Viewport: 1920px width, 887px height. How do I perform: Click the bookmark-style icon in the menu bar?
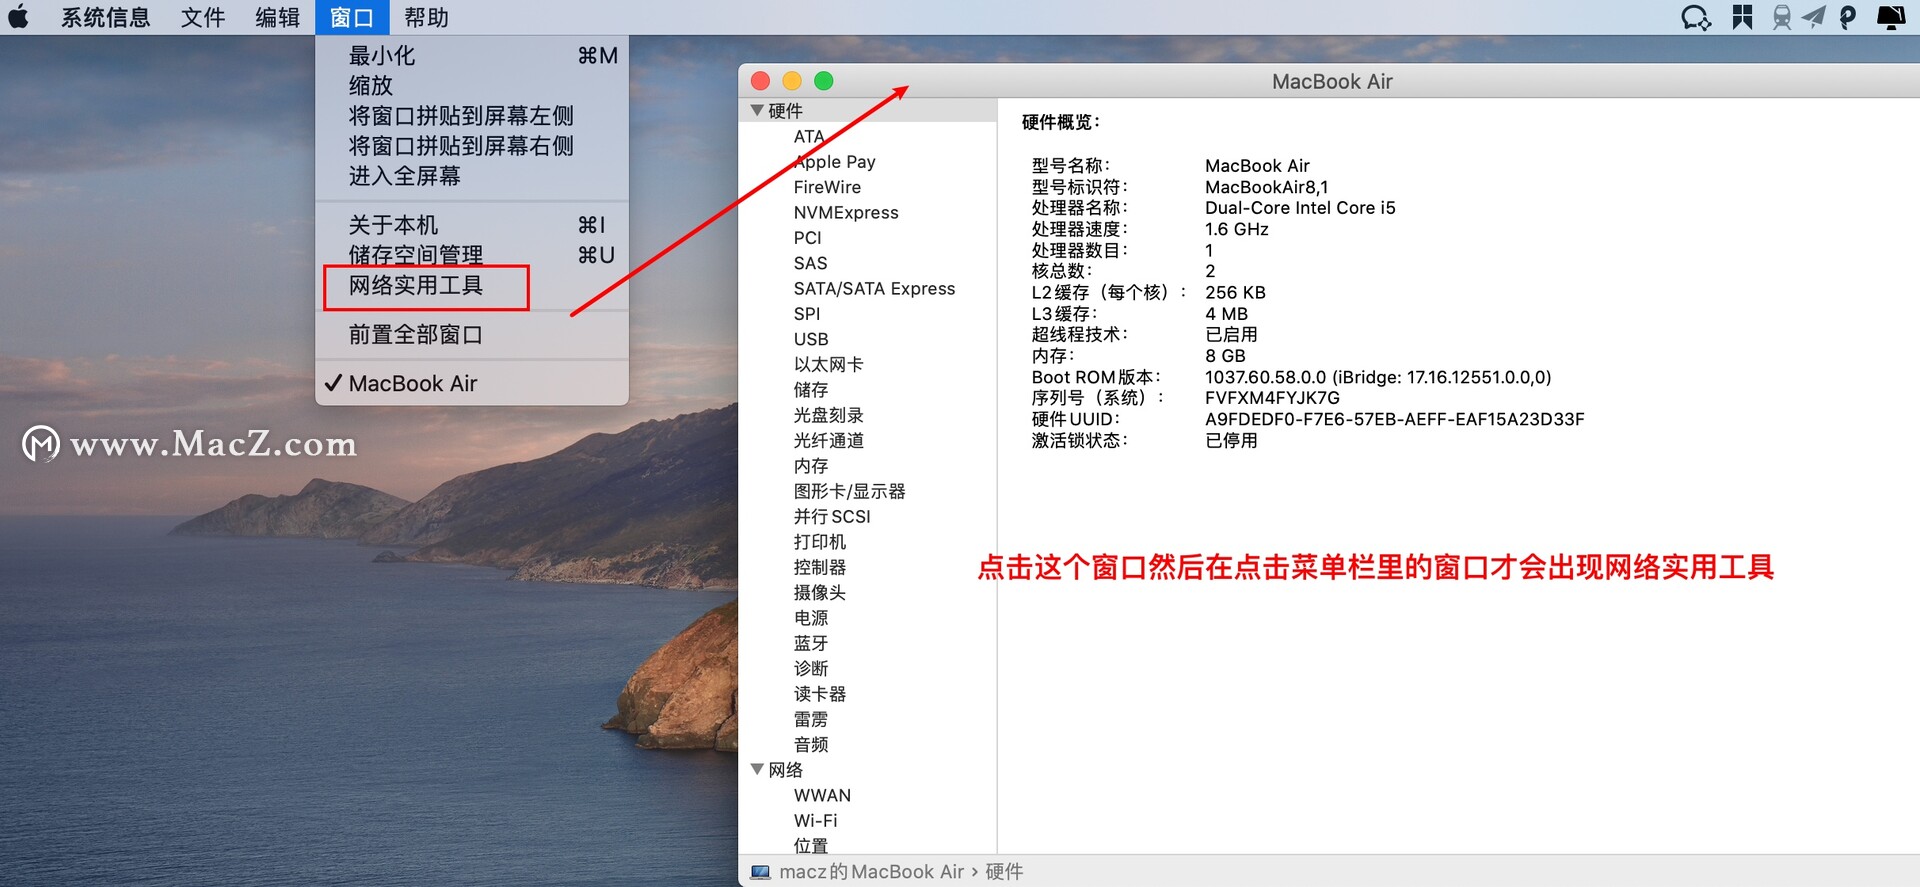[x=1742, y=17]
